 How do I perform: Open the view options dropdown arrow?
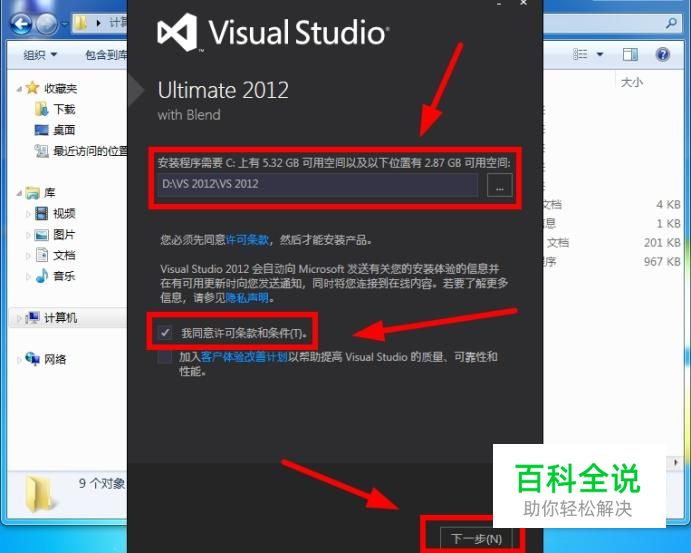point(600,54)
